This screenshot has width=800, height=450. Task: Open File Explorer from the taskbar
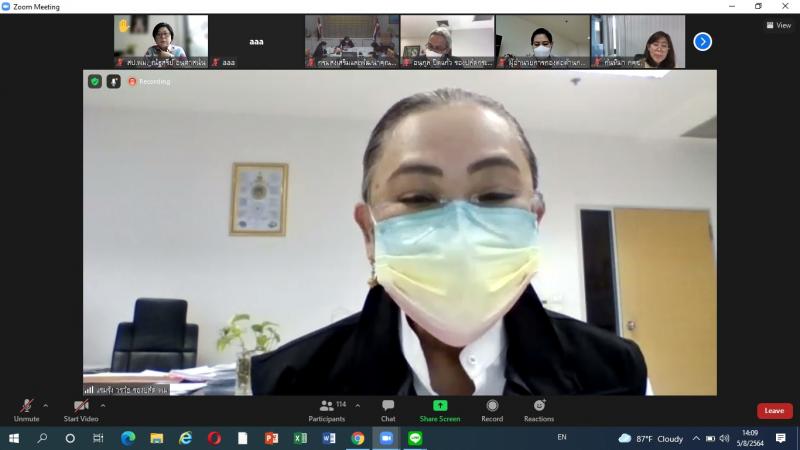[157, 438]
